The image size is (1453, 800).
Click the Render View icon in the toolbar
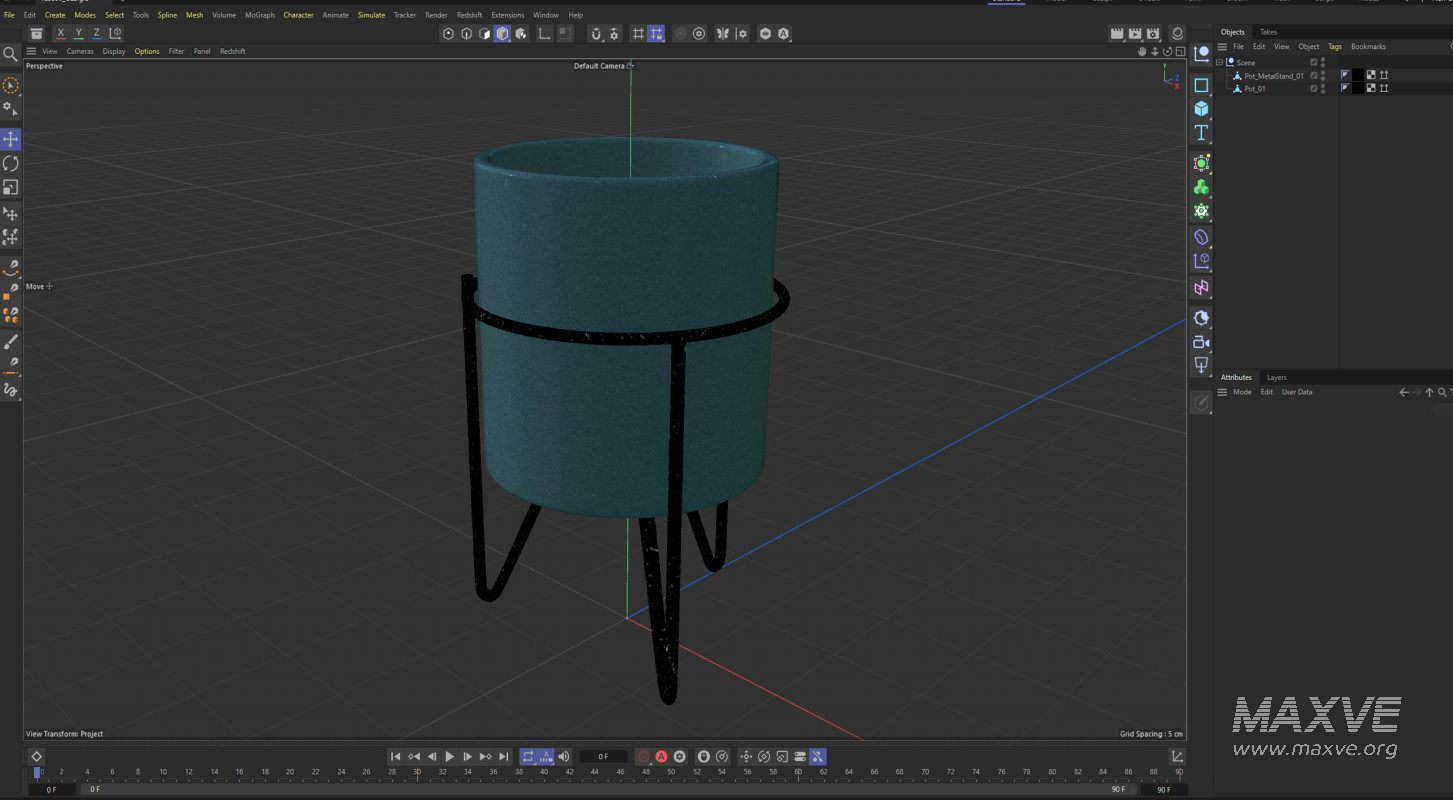1117,33
